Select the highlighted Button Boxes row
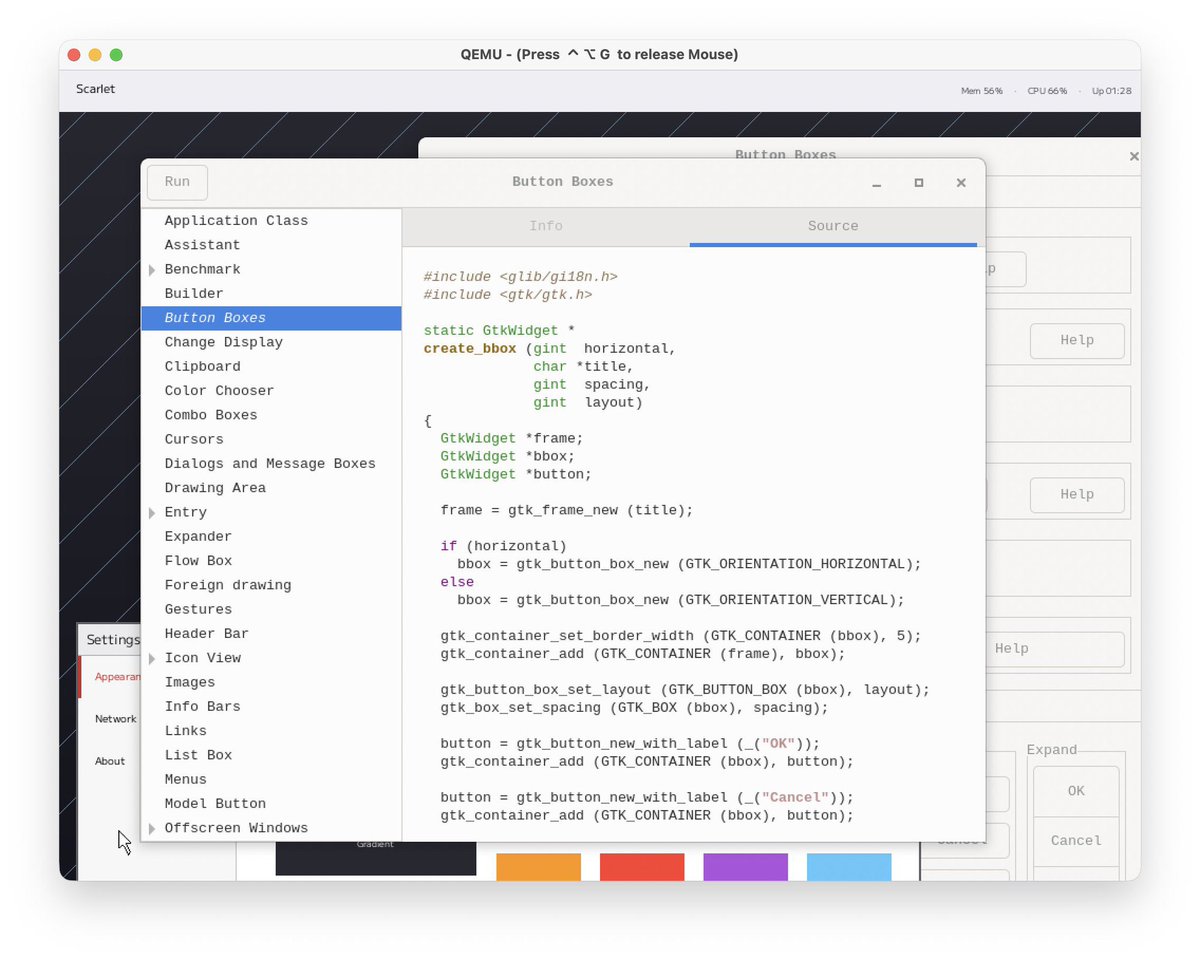The height and width of the screenshot is (959, 1200). pyautogui.click(x=271, y=318)
